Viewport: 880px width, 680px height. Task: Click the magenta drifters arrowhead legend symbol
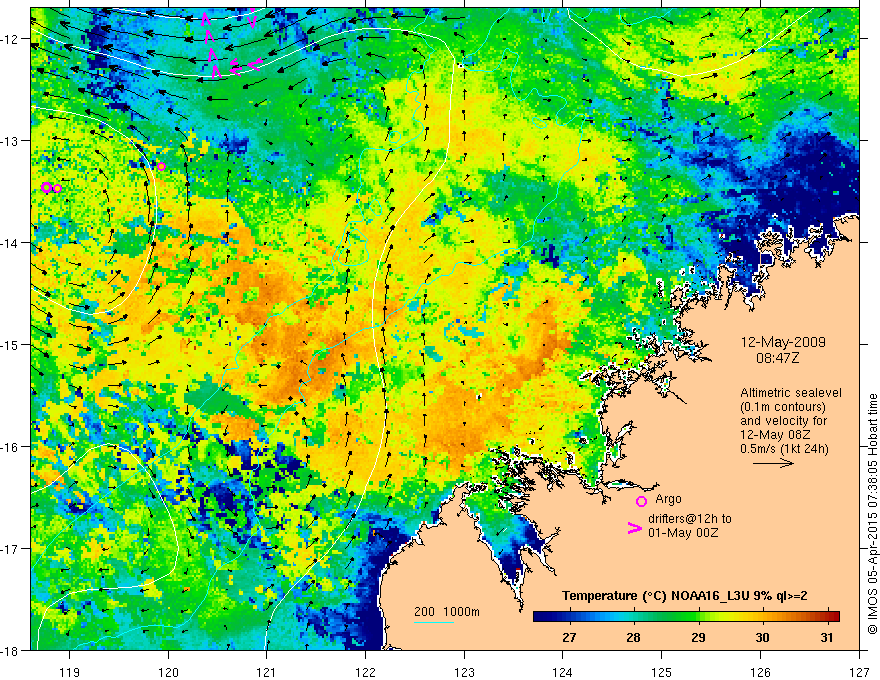tap(634, 528)
